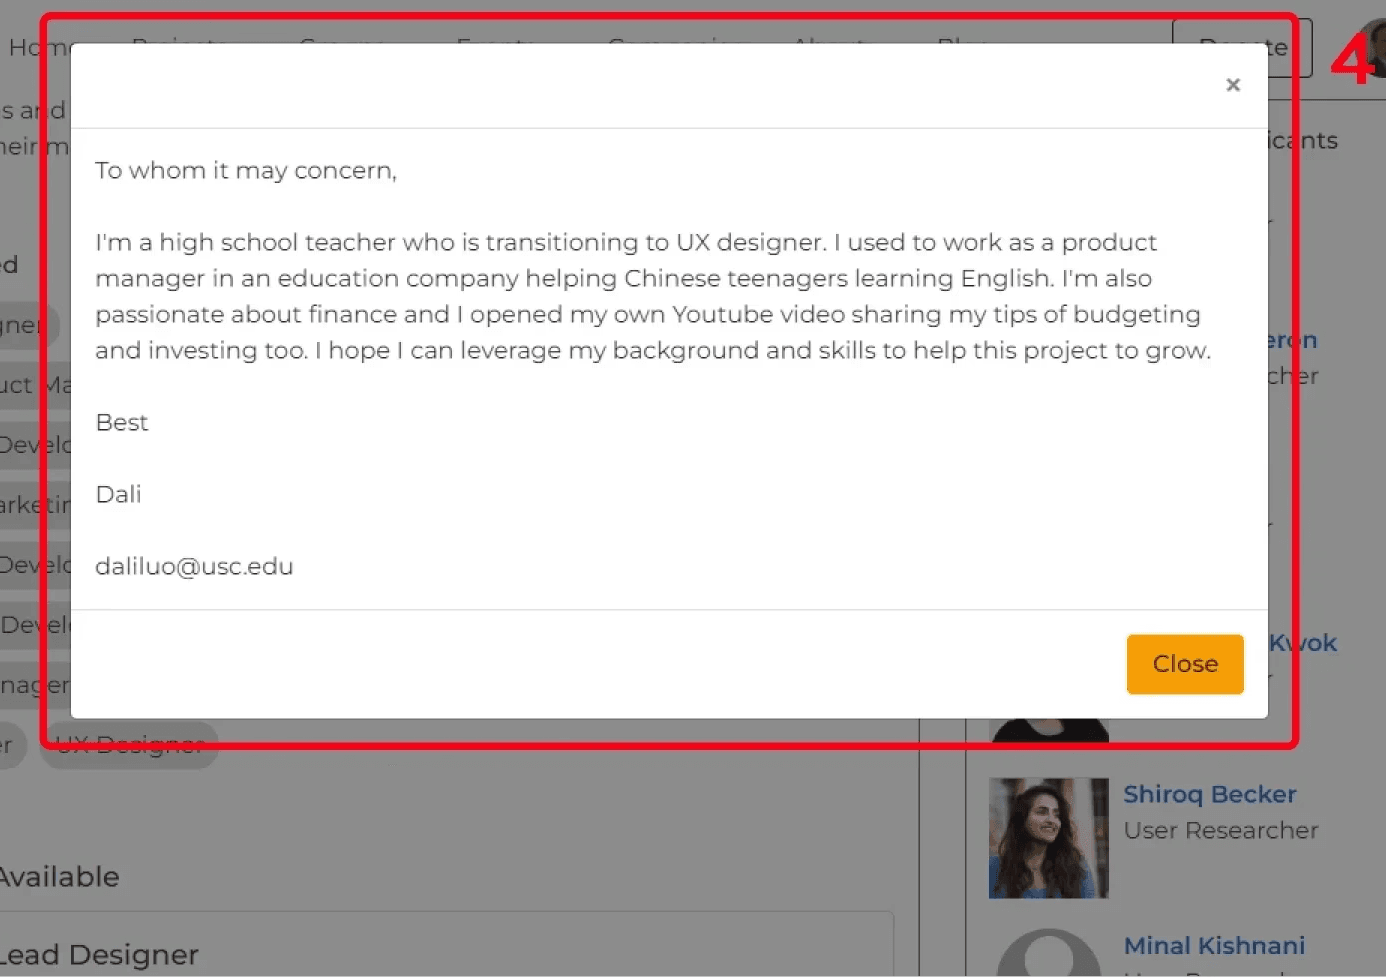Click Minal Kishnani's avatar placeholder
The height and width of the screenshot is (977, 1386).
[1048, 953]
